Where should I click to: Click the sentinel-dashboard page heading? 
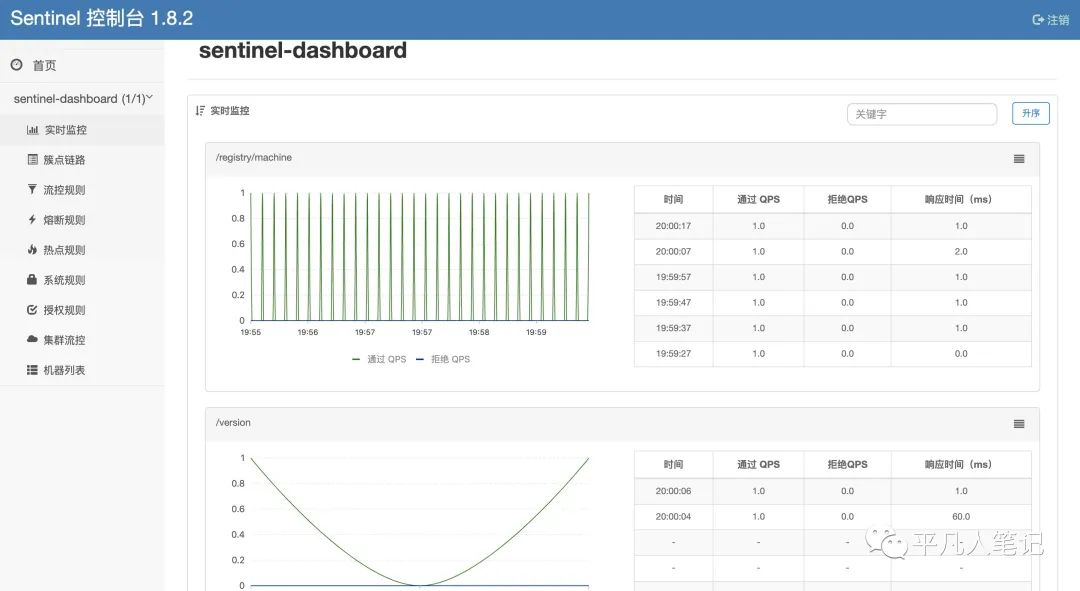(302, 50)
